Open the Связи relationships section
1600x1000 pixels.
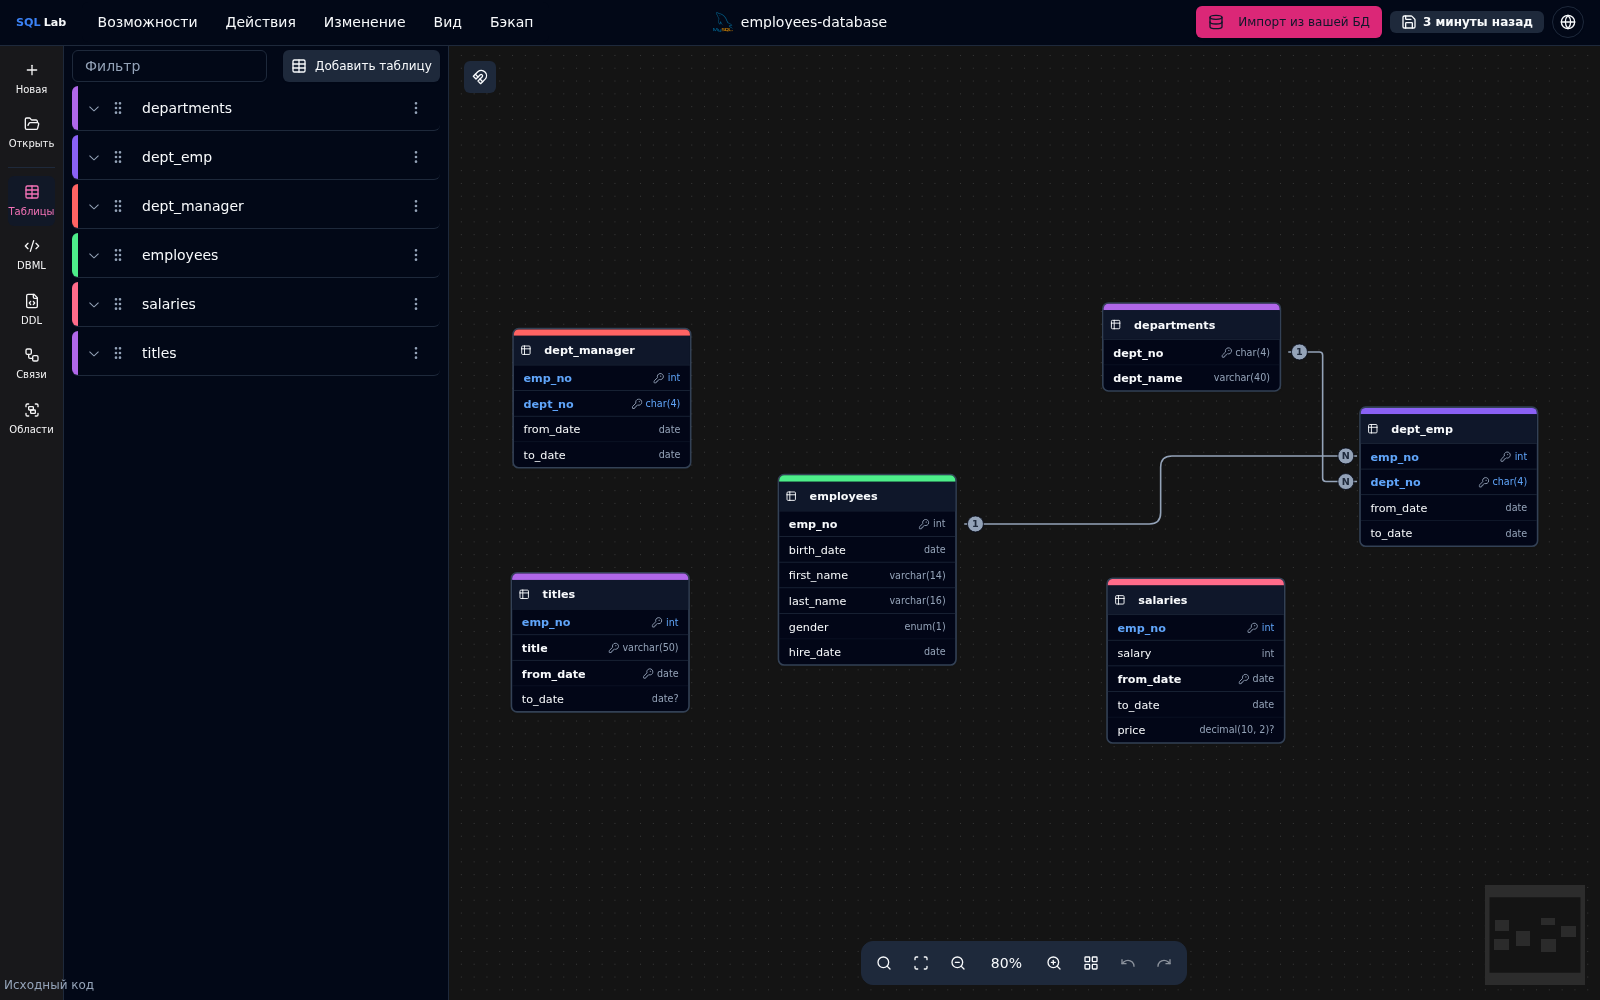(31, 363)
